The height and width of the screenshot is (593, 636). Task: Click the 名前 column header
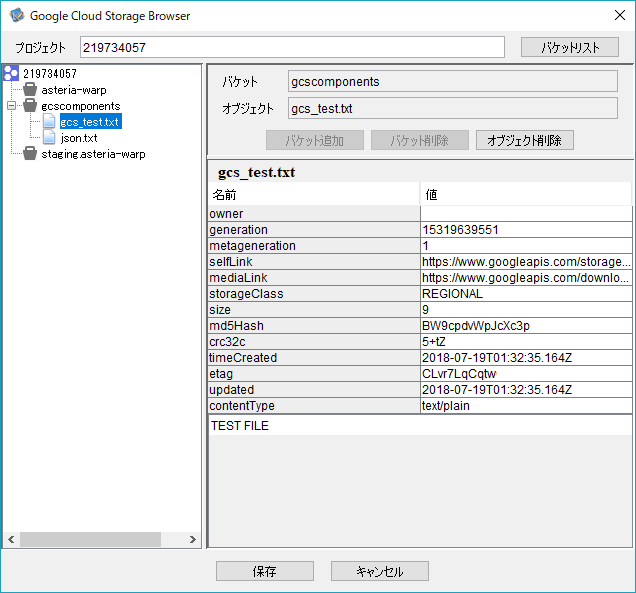(314, 194)
